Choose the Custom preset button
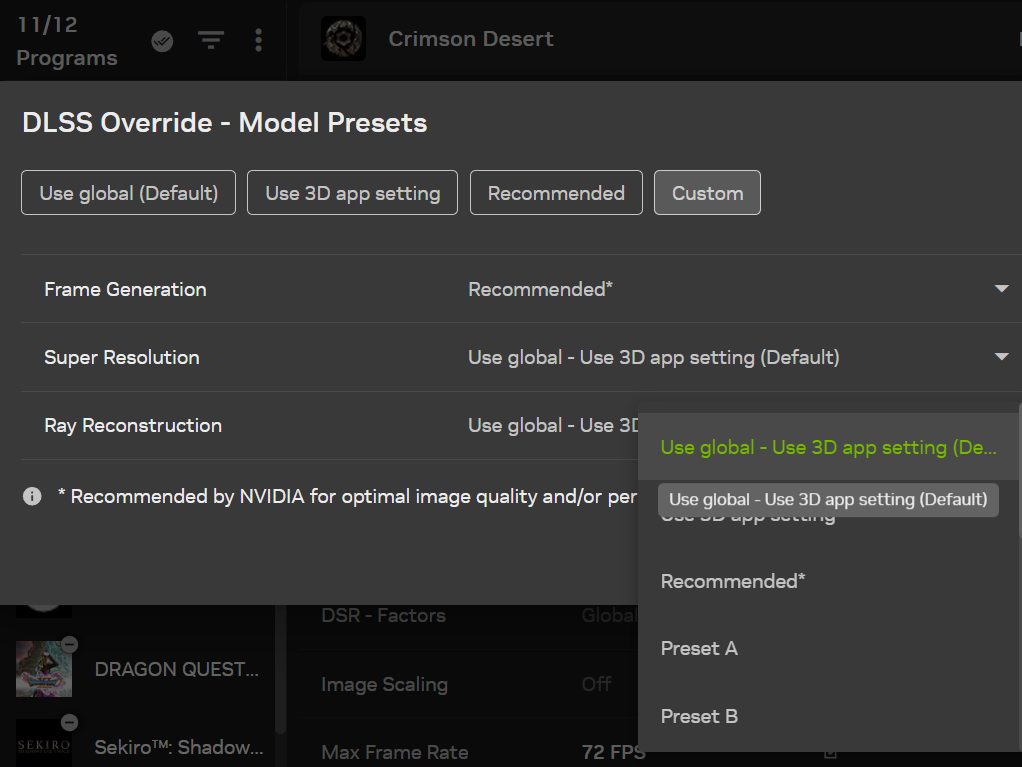Image resolution: width=1022 pixels, height=767 pixels. [707, 193]
